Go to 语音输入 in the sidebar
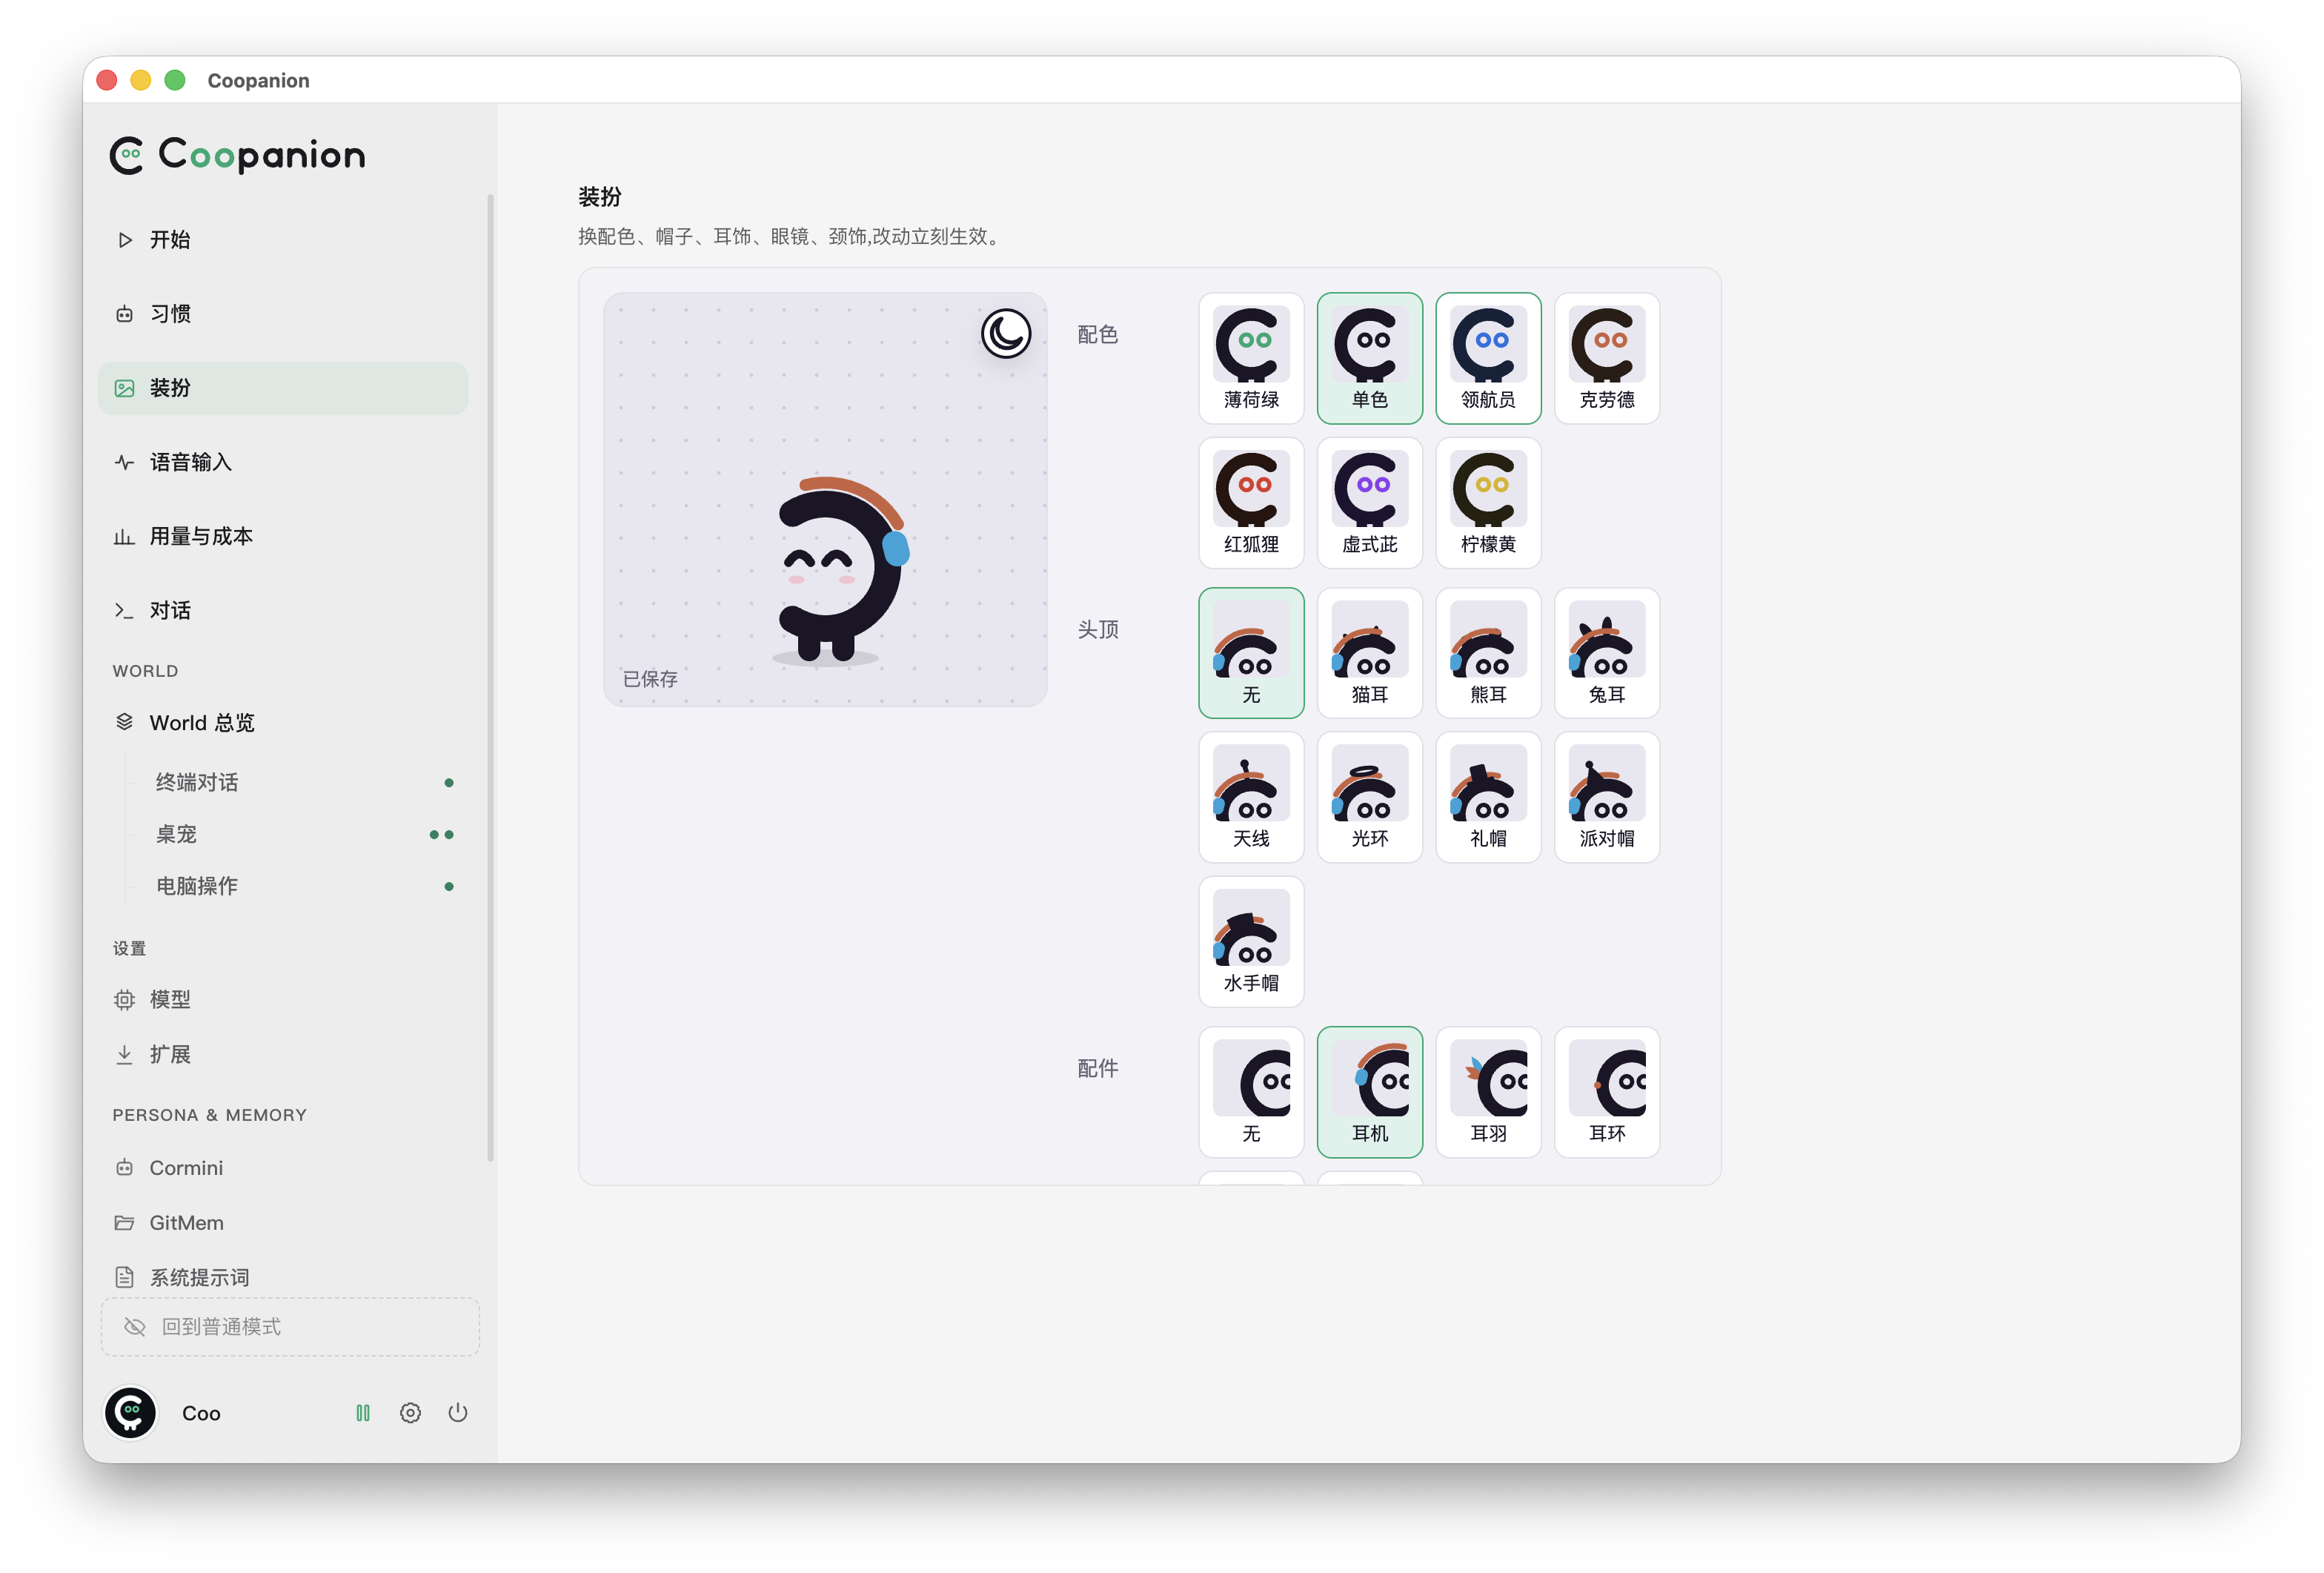The height and width of the screenshot is (1573, 2324). (x=283, y=462)
